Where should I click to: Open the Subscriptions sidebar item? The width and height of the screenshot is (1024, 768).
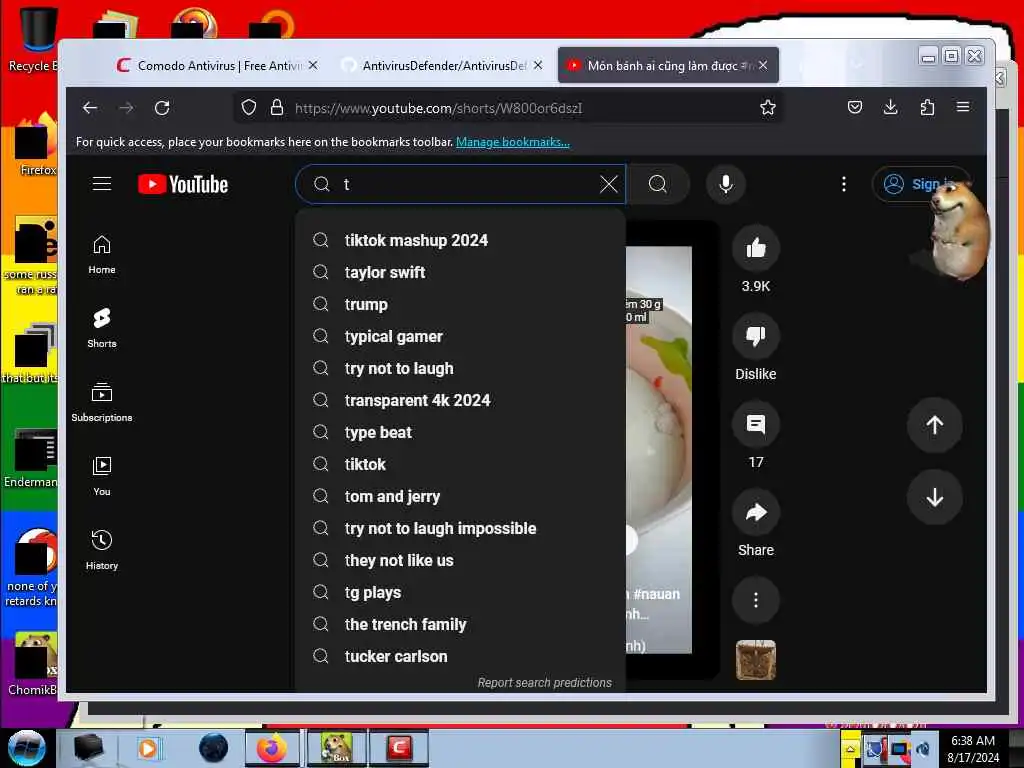[x=102, y=402]
